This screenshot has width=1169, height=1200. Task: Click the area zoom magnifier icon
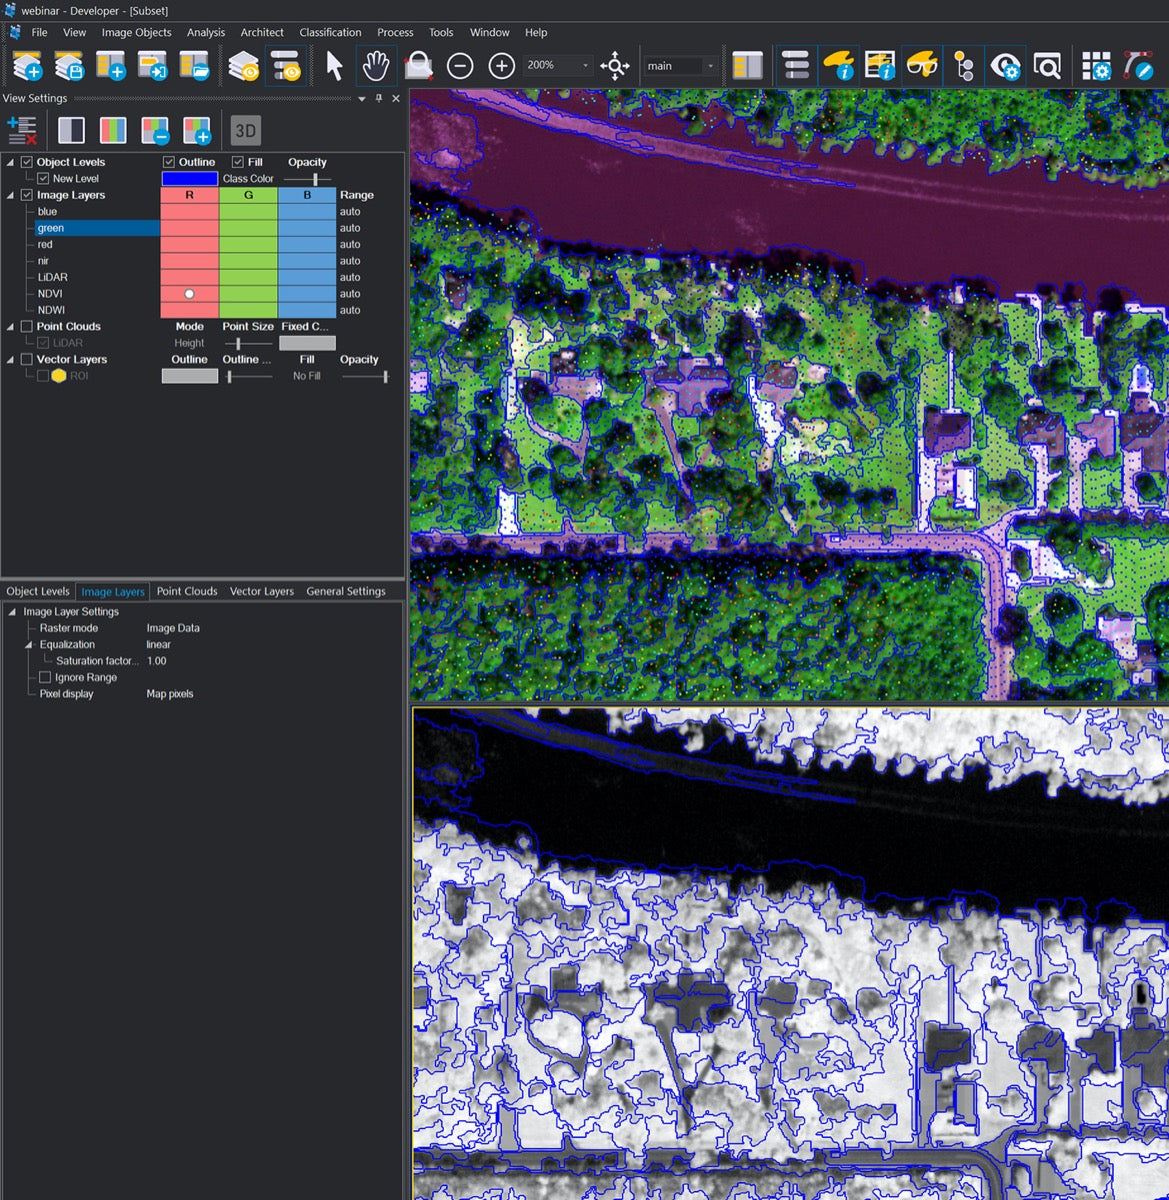[418, 66]
